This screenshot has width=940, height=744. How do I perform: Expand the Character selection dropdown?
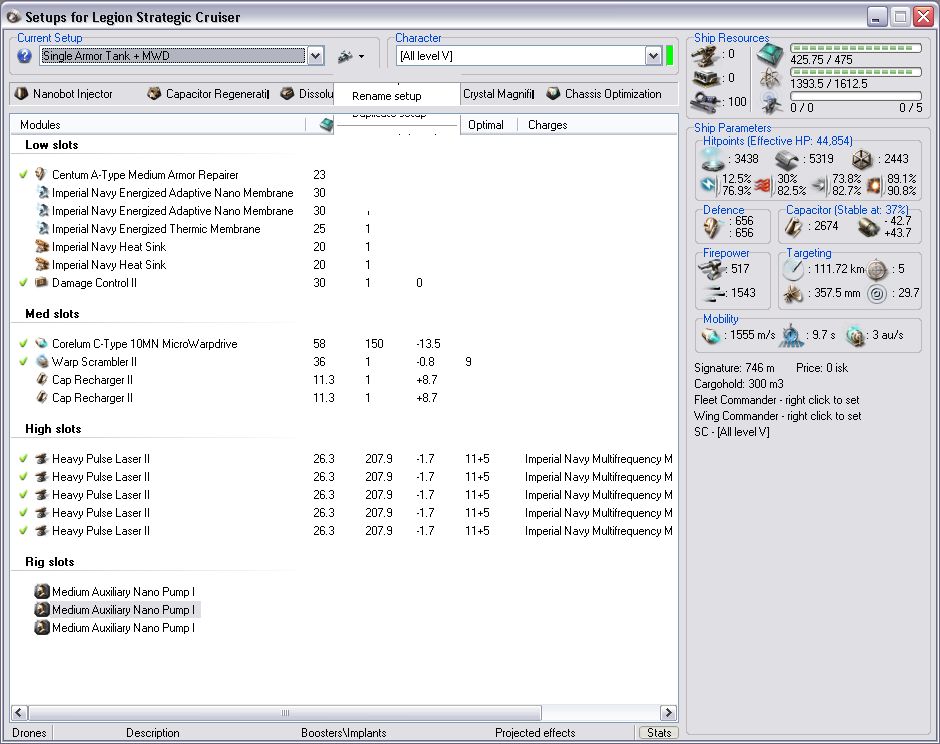click(x=653, y=56)
